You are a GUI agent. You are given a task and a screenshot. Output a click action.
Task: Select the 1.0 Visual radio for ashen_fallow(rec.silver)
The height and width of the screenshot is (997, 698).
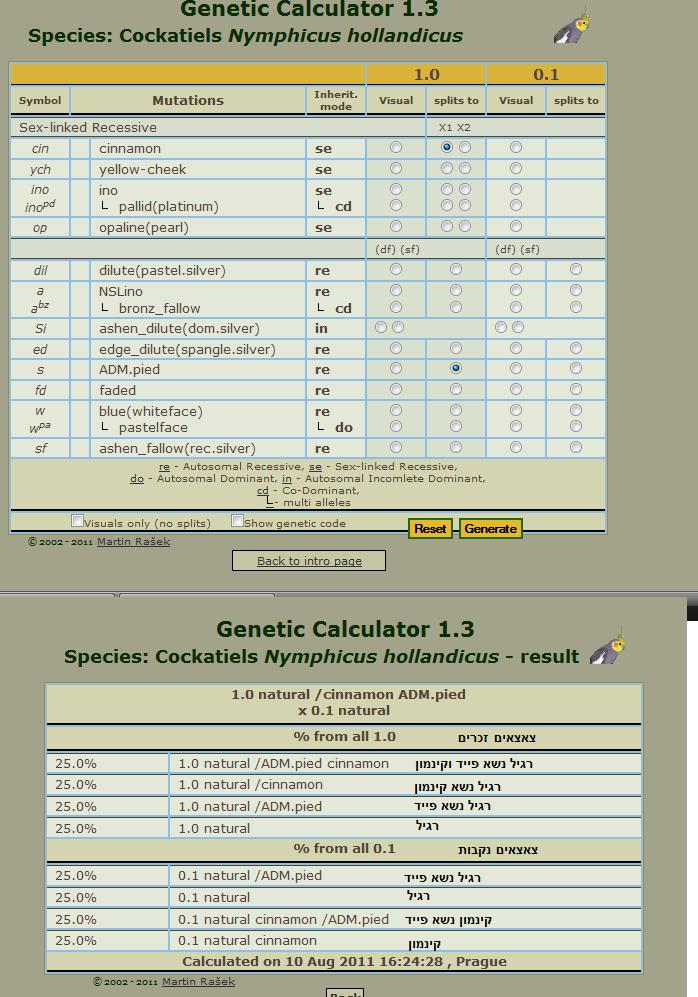click(x=396, y=448)
